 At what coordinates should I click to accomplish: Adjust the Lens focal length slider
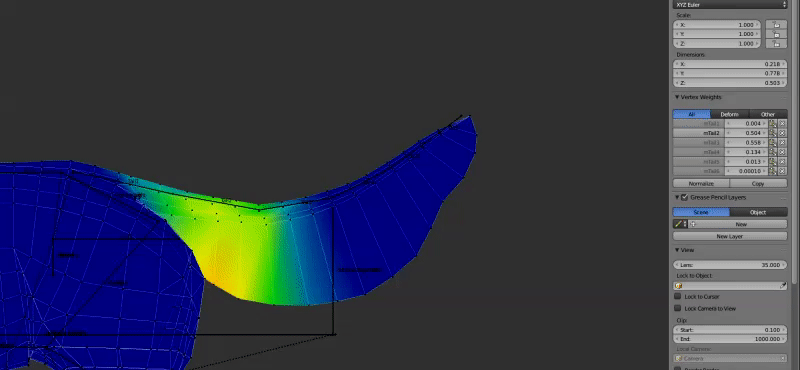click(x=730, y=265)
